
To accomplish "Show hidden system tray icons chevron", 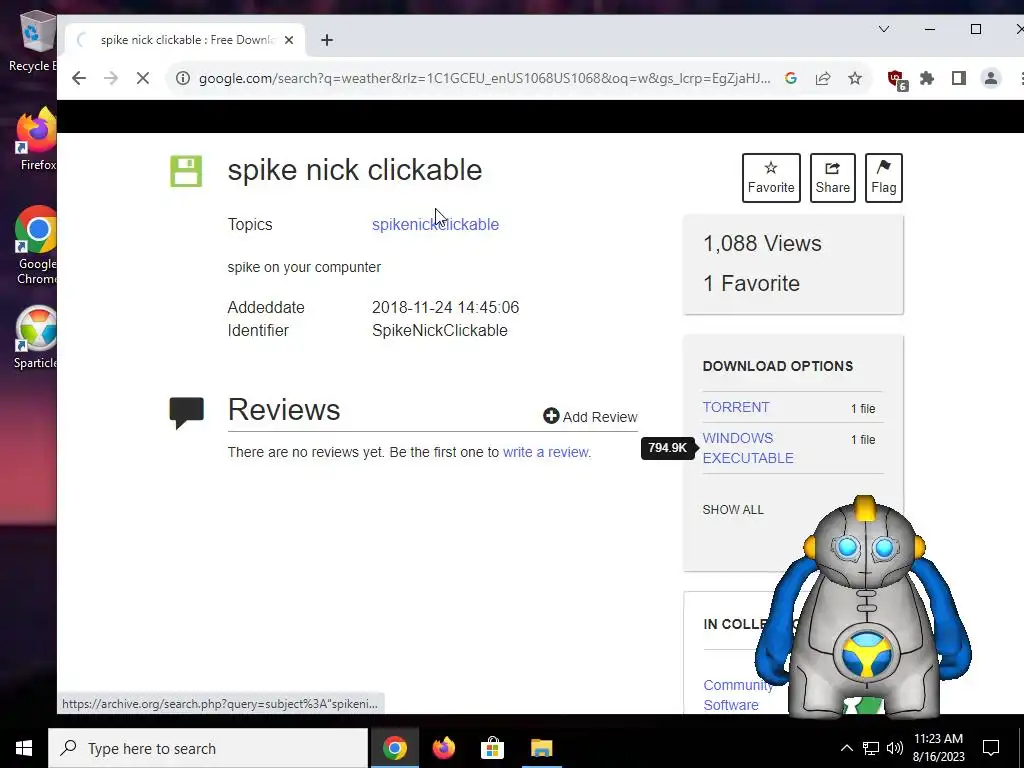I will [x=846, y=748].
